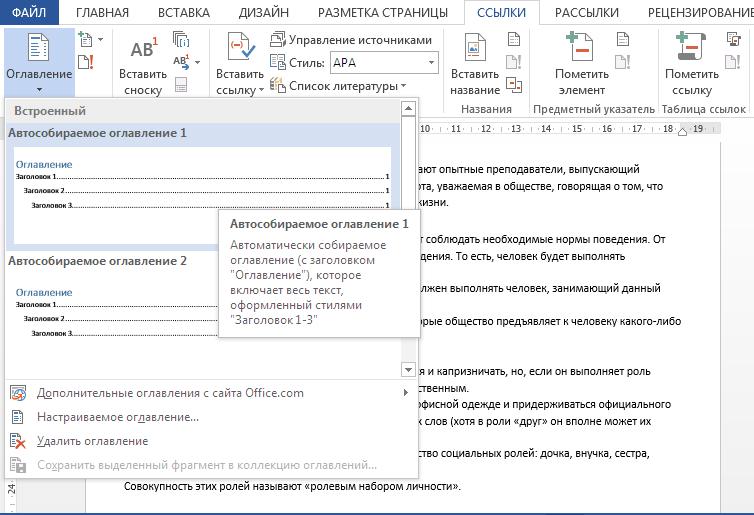Viewport: 754px width, 515px height.
Task: Click the Insert Endnote icon
Action: [181, 39]
